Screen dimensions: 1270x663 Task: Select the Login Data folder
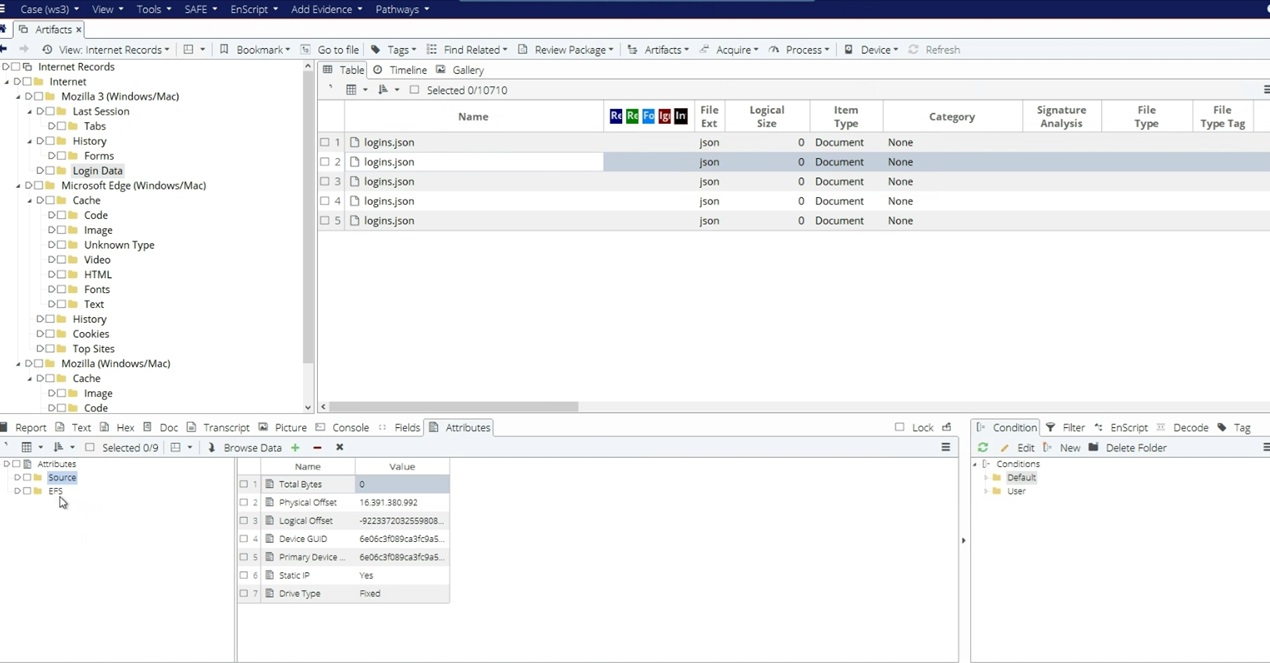point(98,171)
